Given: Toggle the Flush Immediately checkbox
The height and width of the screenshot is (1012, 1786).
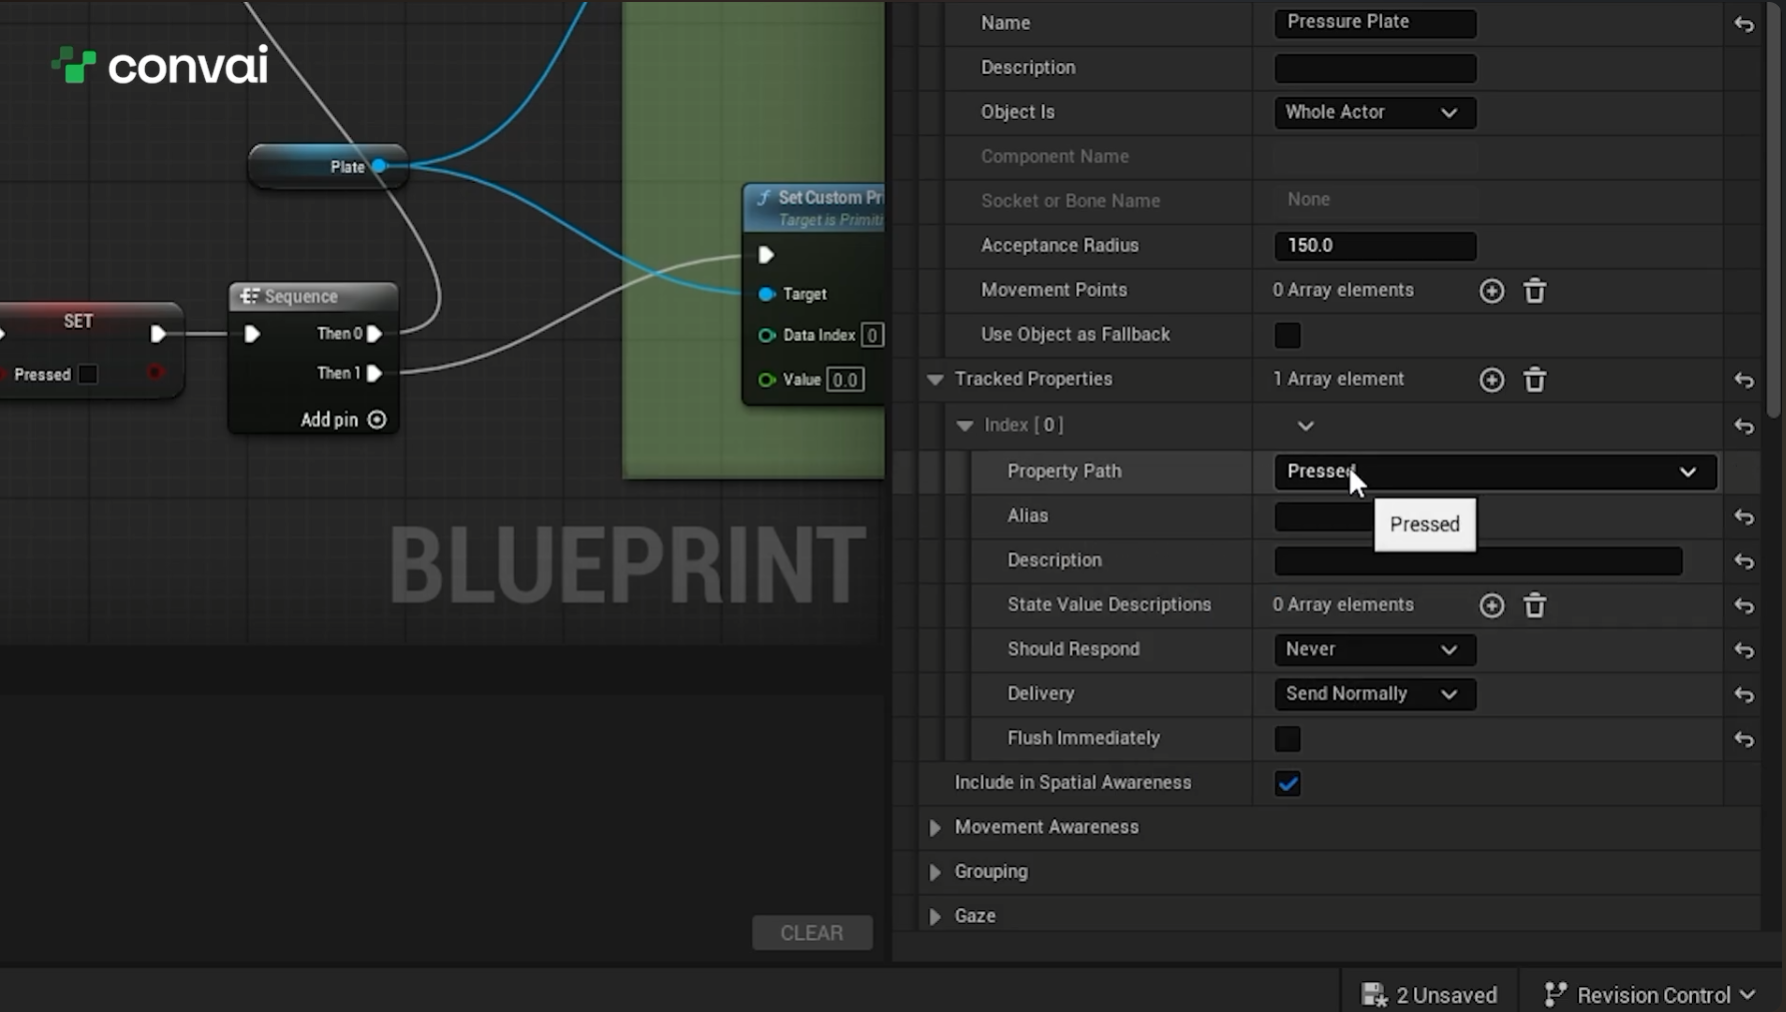Looking at the screenshot, I should coord(1288,739).
